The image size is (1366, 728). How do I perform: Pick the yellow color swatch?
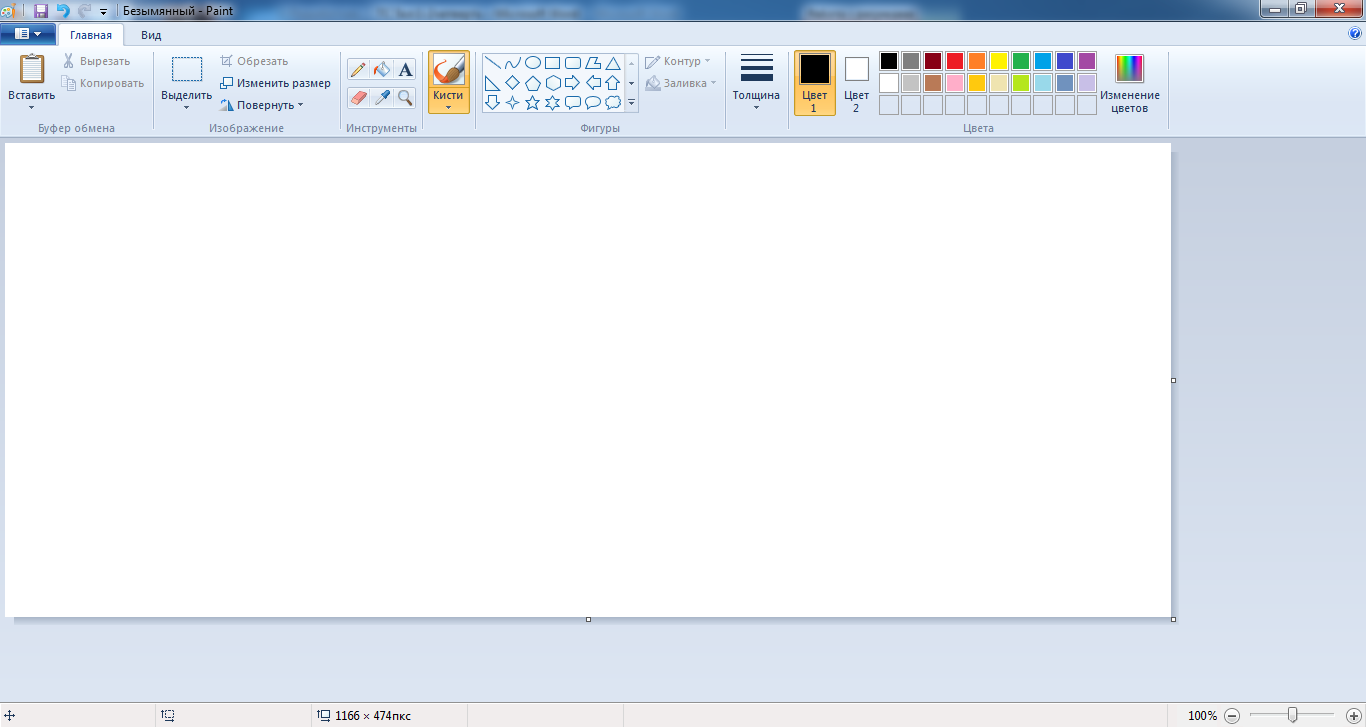point(998,61)
